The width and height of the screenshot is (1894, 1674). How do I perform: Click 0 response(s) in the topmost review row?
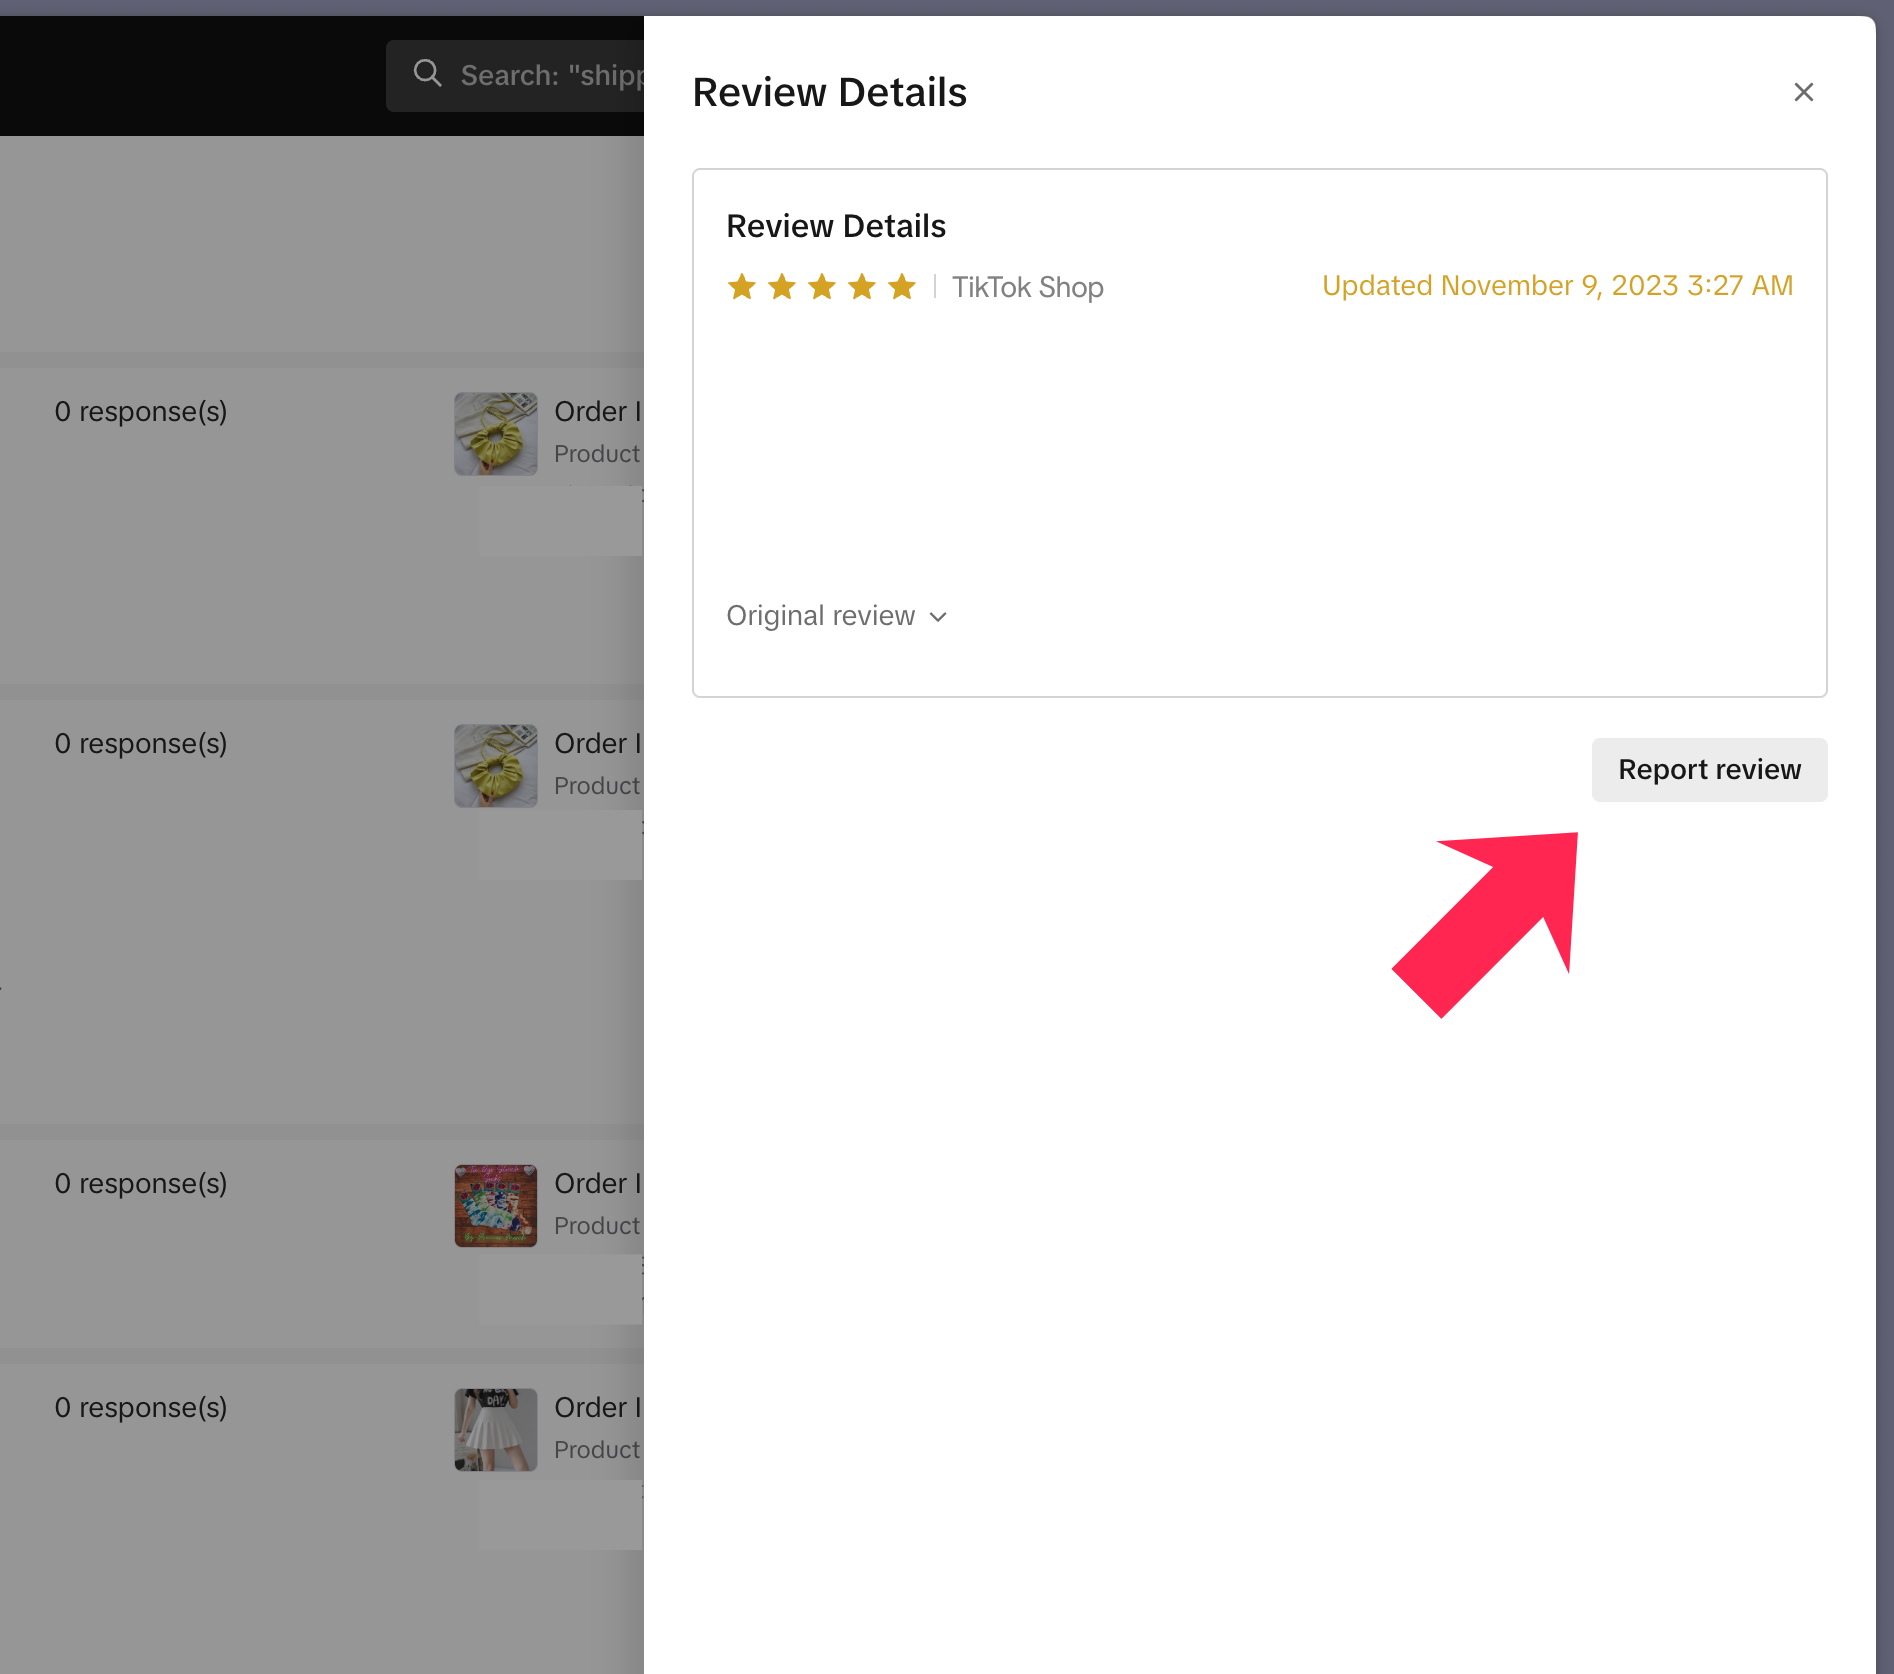(x=141, y=411)
